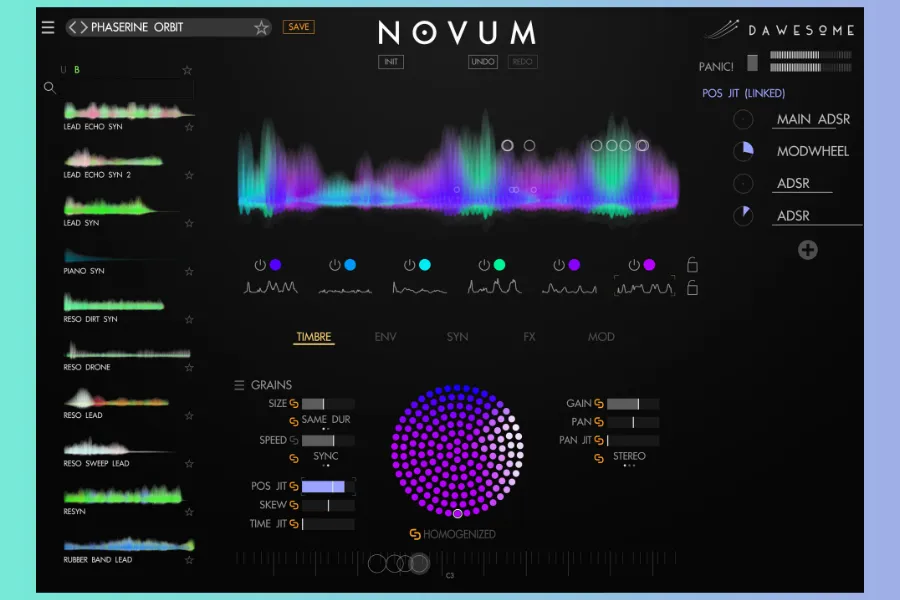Toggle the Sync speed option

coord(325,456)
